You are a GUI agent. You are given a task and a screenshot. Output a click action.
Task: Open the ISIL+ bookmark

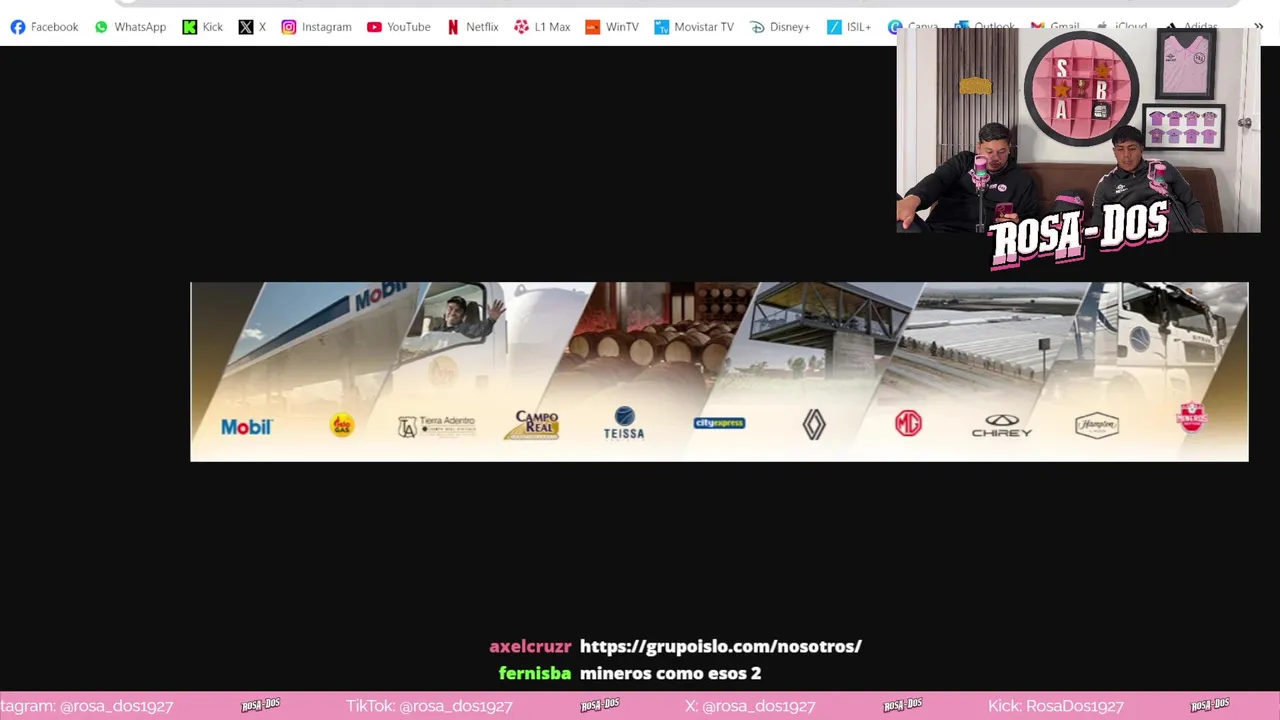[849, 27]
